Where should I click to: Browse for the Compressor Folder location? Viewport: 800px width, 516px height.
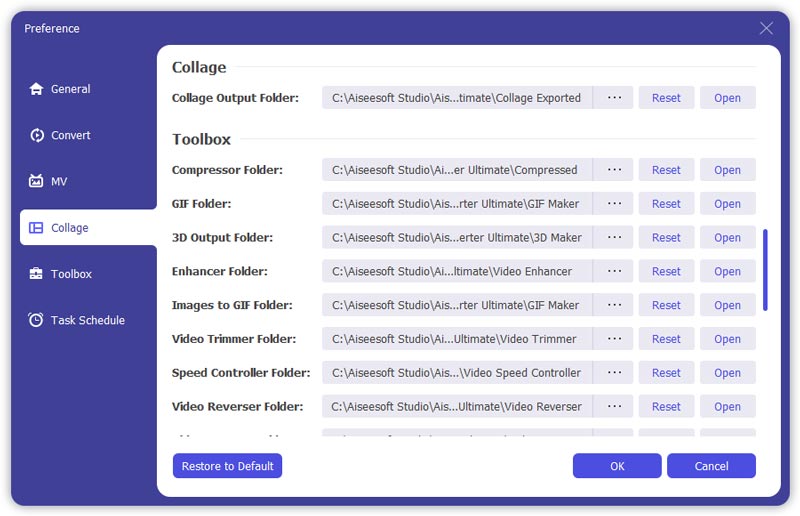[614, 170]
